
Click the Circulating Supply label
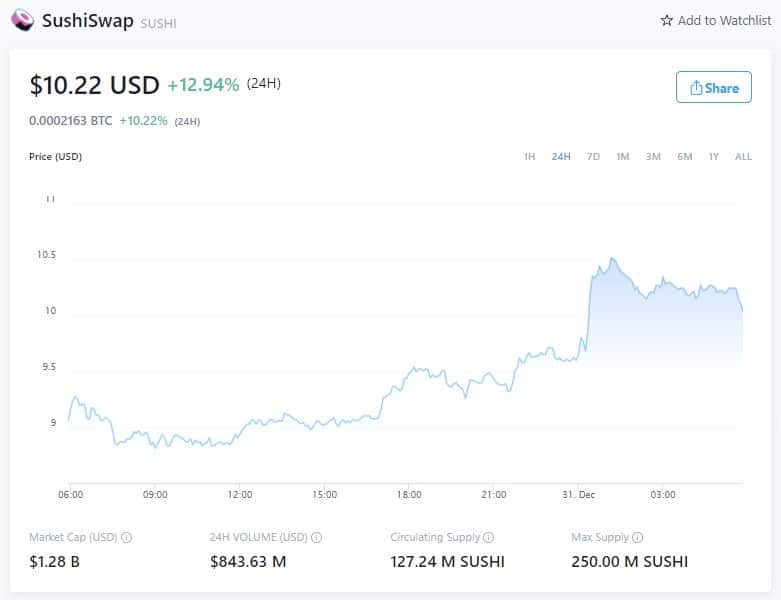(435, 537)
